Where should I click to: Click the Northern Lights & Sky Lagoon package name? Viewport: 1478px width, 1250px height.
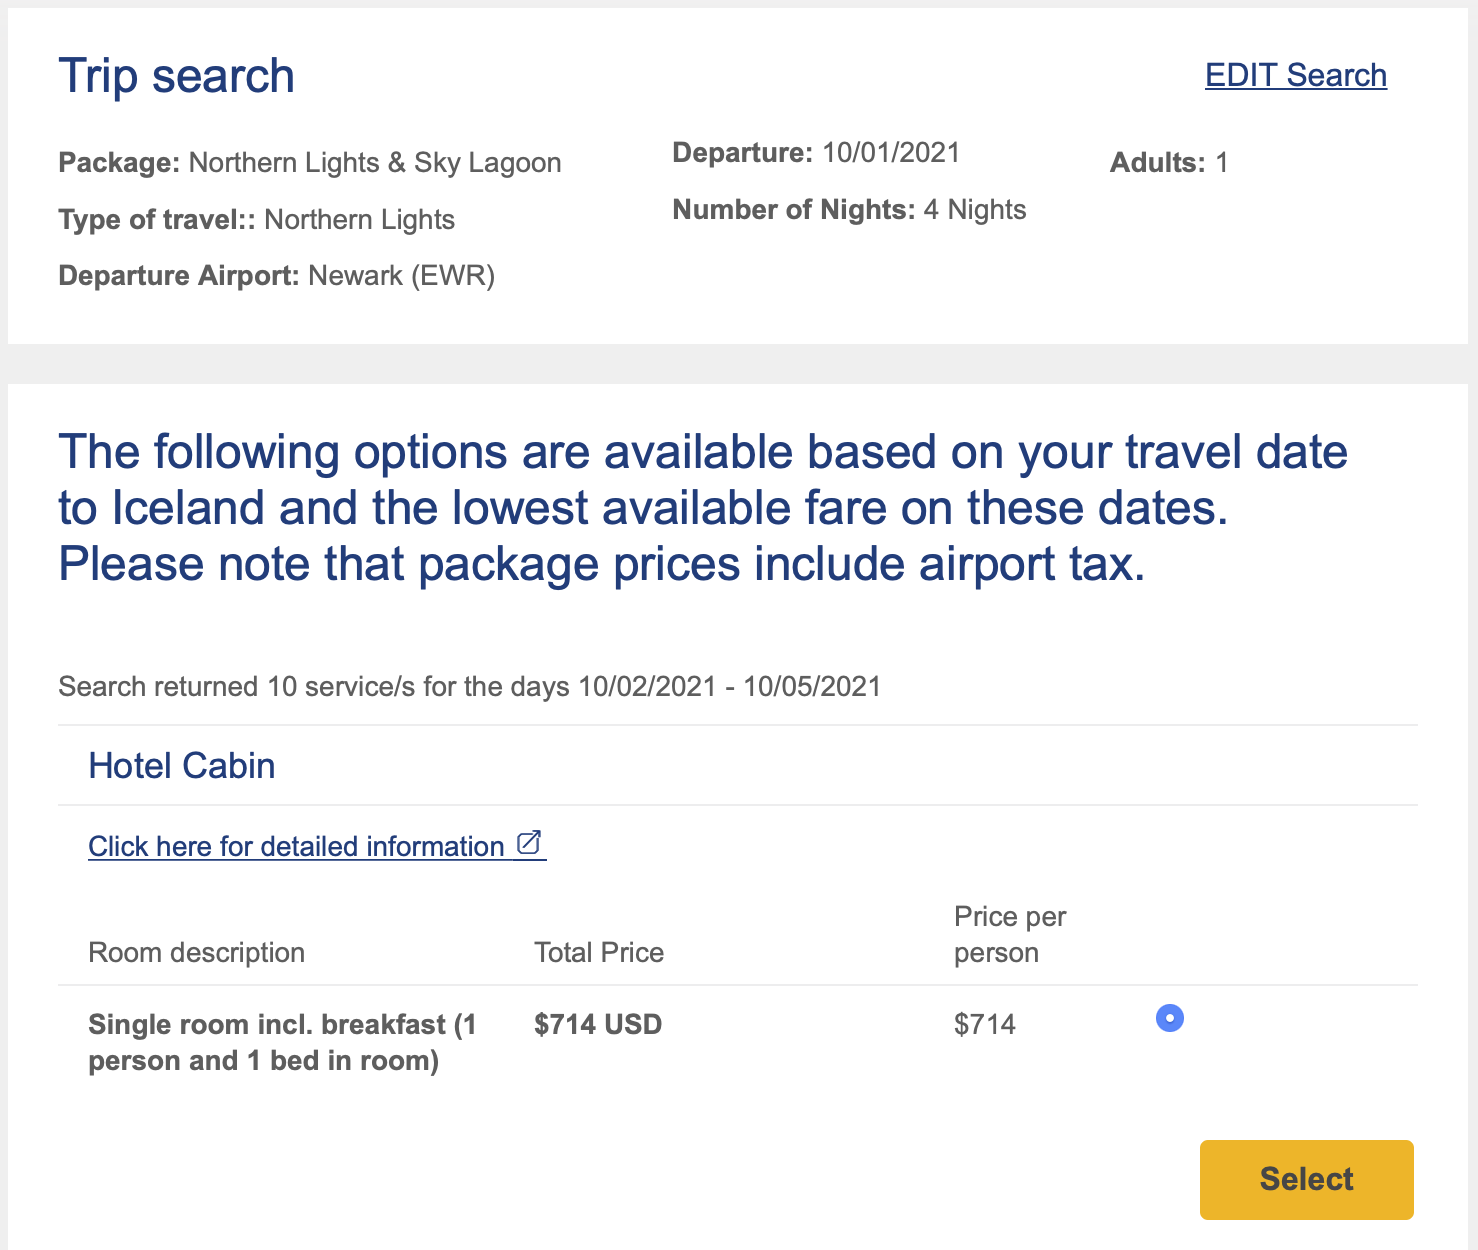tap(375, 162)
